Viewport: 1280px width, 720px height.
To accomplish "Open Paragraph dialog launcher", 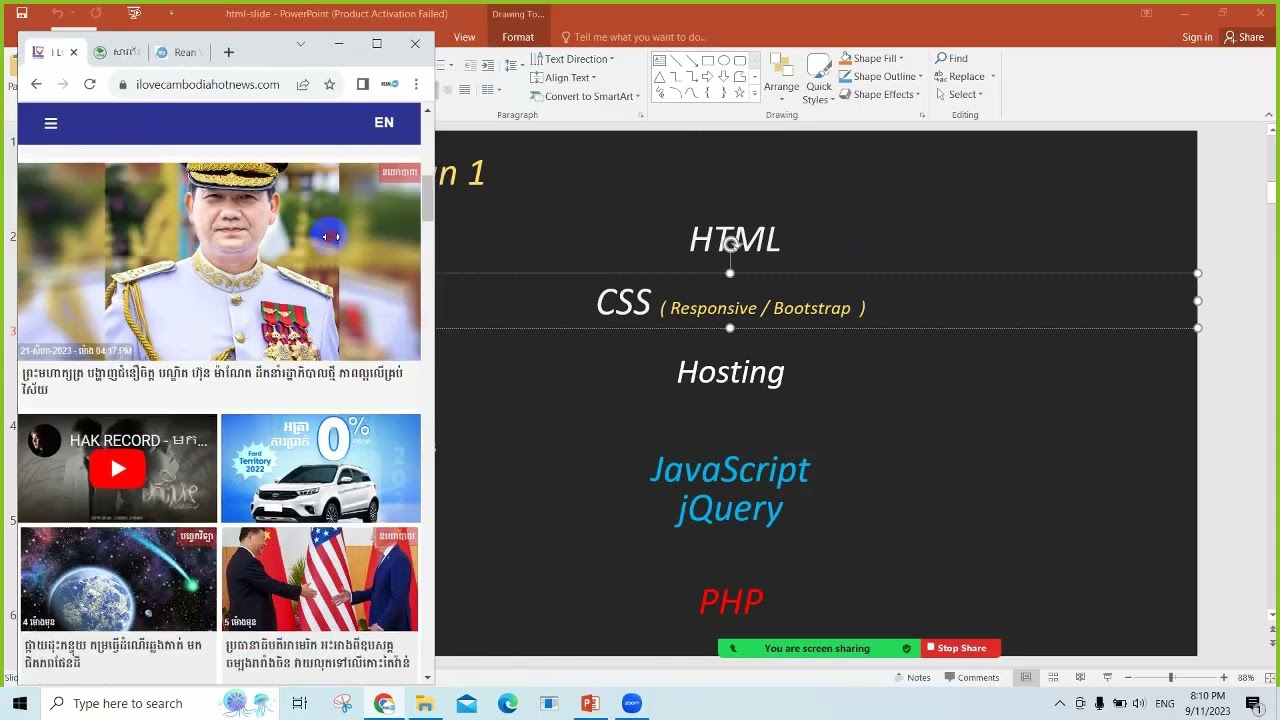I will [641, 115].
